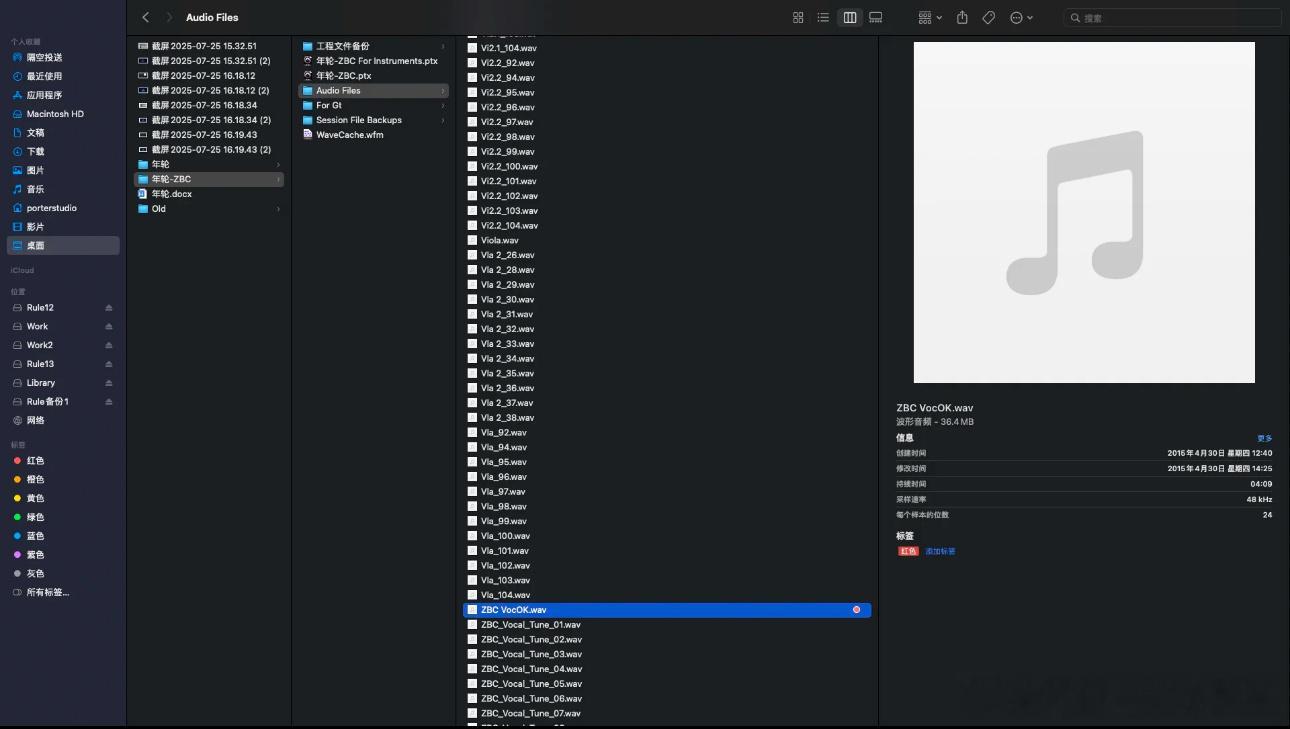Eject the Library volume
Screen dimensions: 1290x729
click(109, 383)
